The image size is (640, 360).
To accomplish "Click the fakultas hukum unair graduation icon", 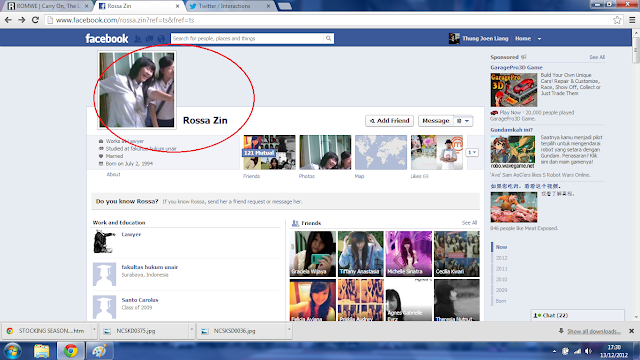I will tap(104, 274).
